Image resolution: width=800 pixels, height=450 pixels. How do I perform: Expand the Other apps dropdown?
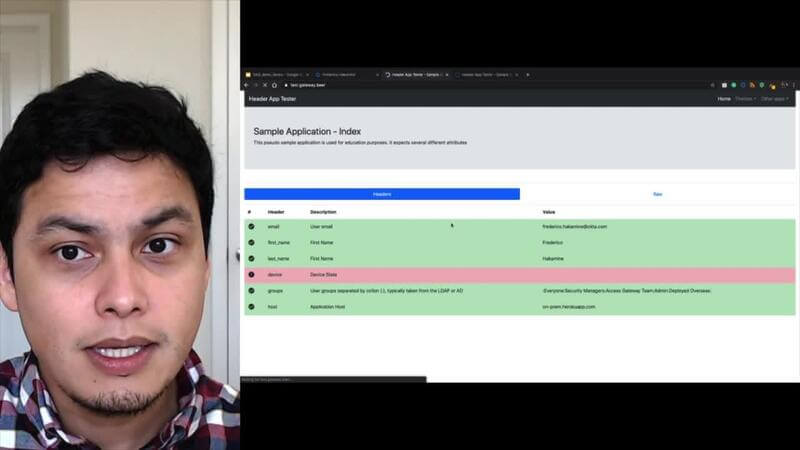point(775,99)
